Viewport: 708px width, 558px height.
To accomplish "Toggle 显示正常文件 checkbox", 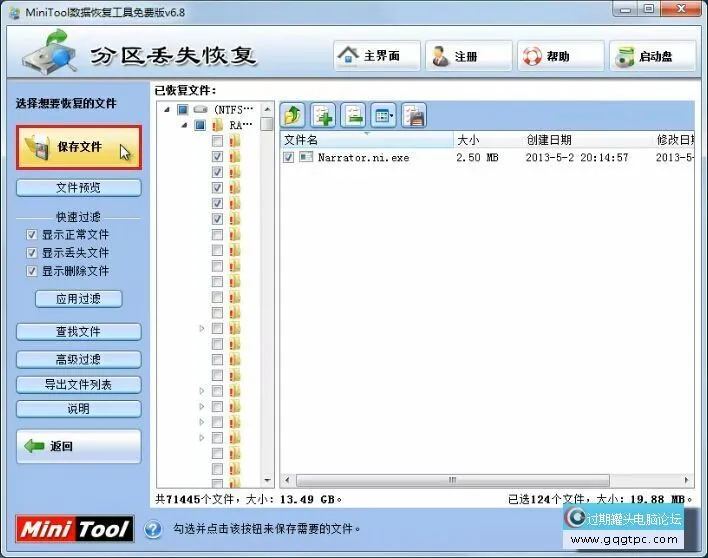I will coord(31,235).
